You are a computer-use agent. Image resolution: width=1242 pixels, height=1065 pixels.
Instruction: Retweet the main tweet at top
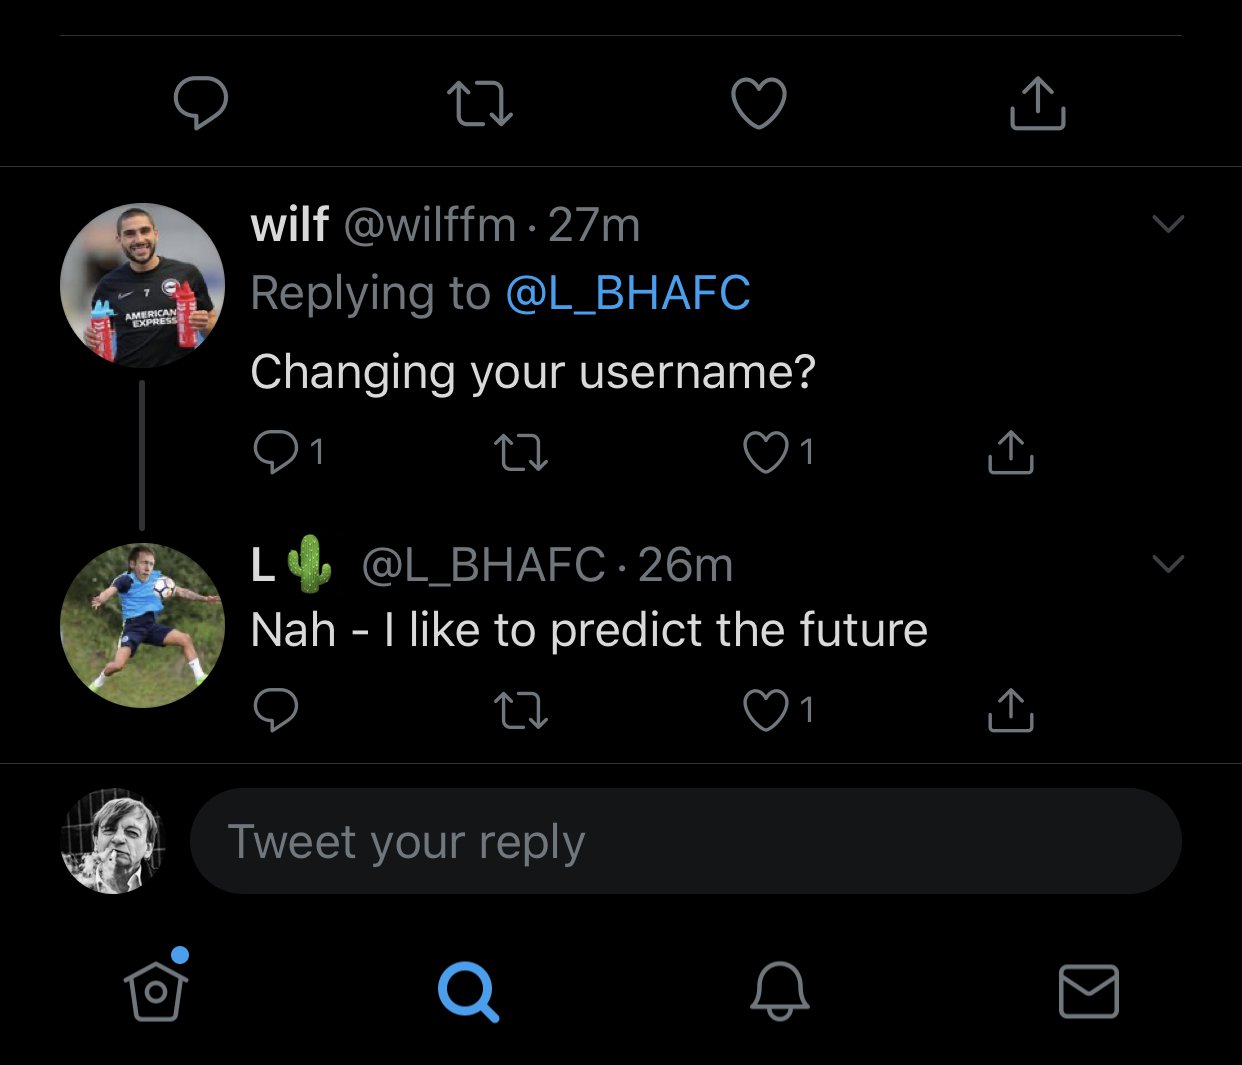[x=480, y=103]
